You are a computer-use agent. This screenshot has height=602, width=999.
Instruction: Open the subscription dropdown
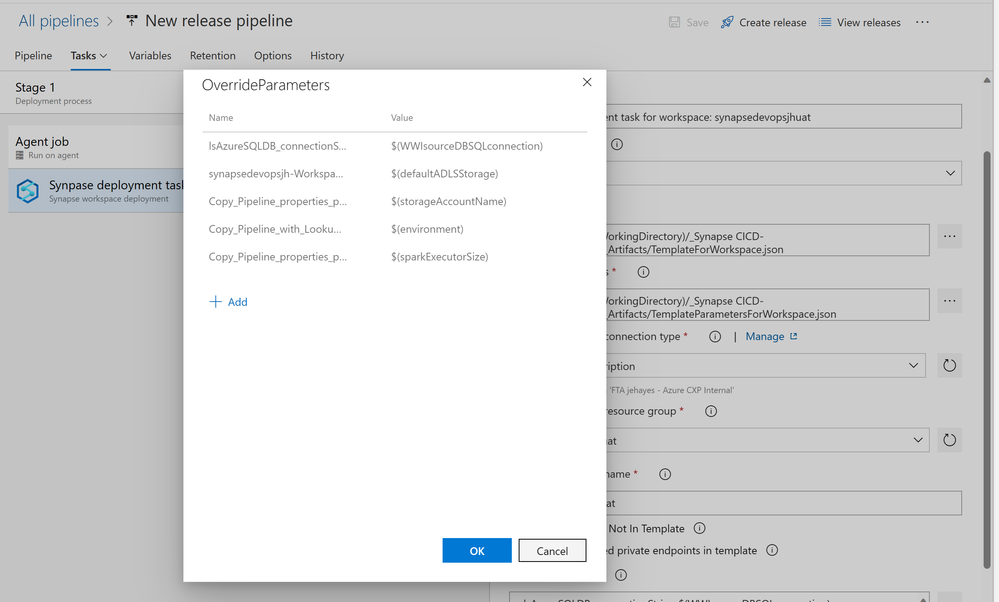913,366
